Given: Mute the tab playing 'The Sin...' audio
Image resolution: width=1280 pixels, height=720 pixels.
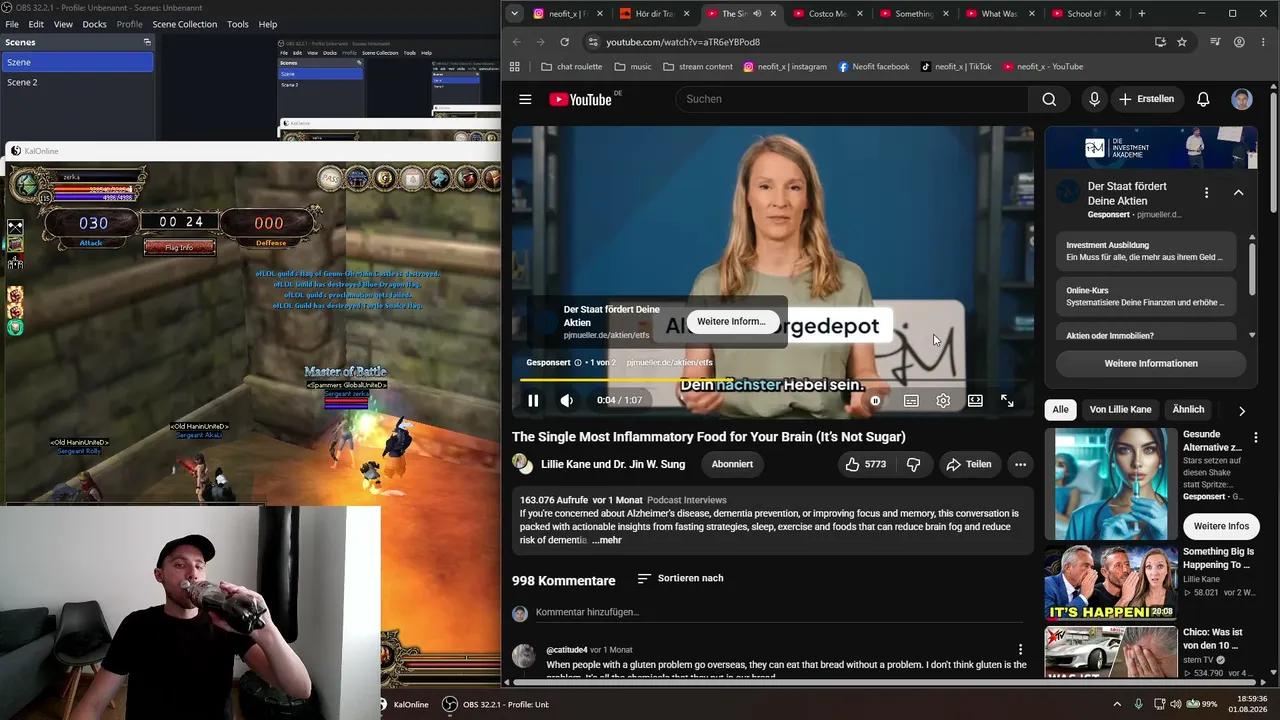Looking at the screenshot, I should 757,14.
